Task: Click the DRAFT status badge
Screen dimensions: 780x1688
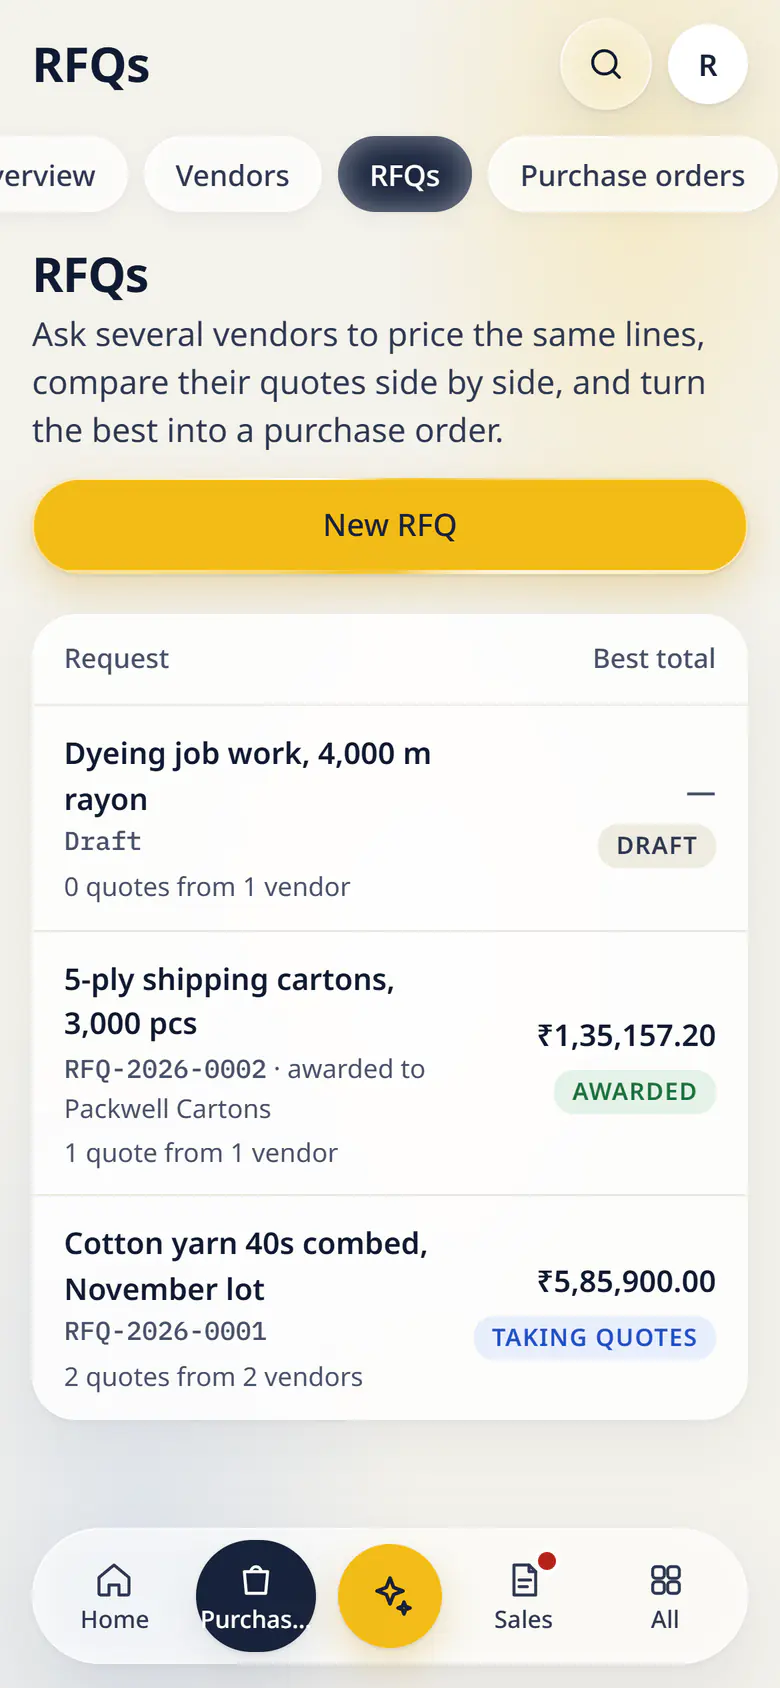Action: (x=657, y=846)
